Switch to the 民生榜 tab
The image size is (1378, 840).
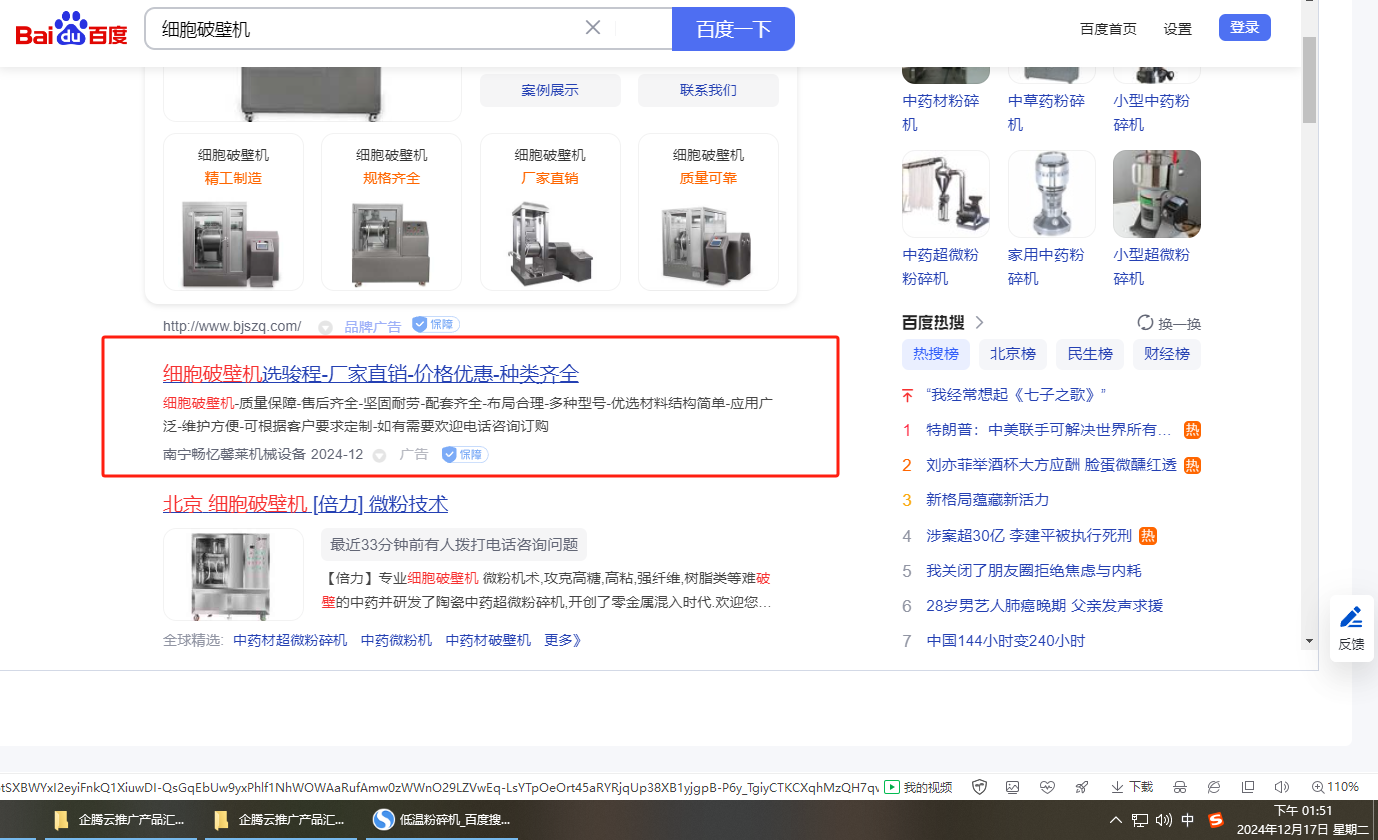coord(1090,354)
